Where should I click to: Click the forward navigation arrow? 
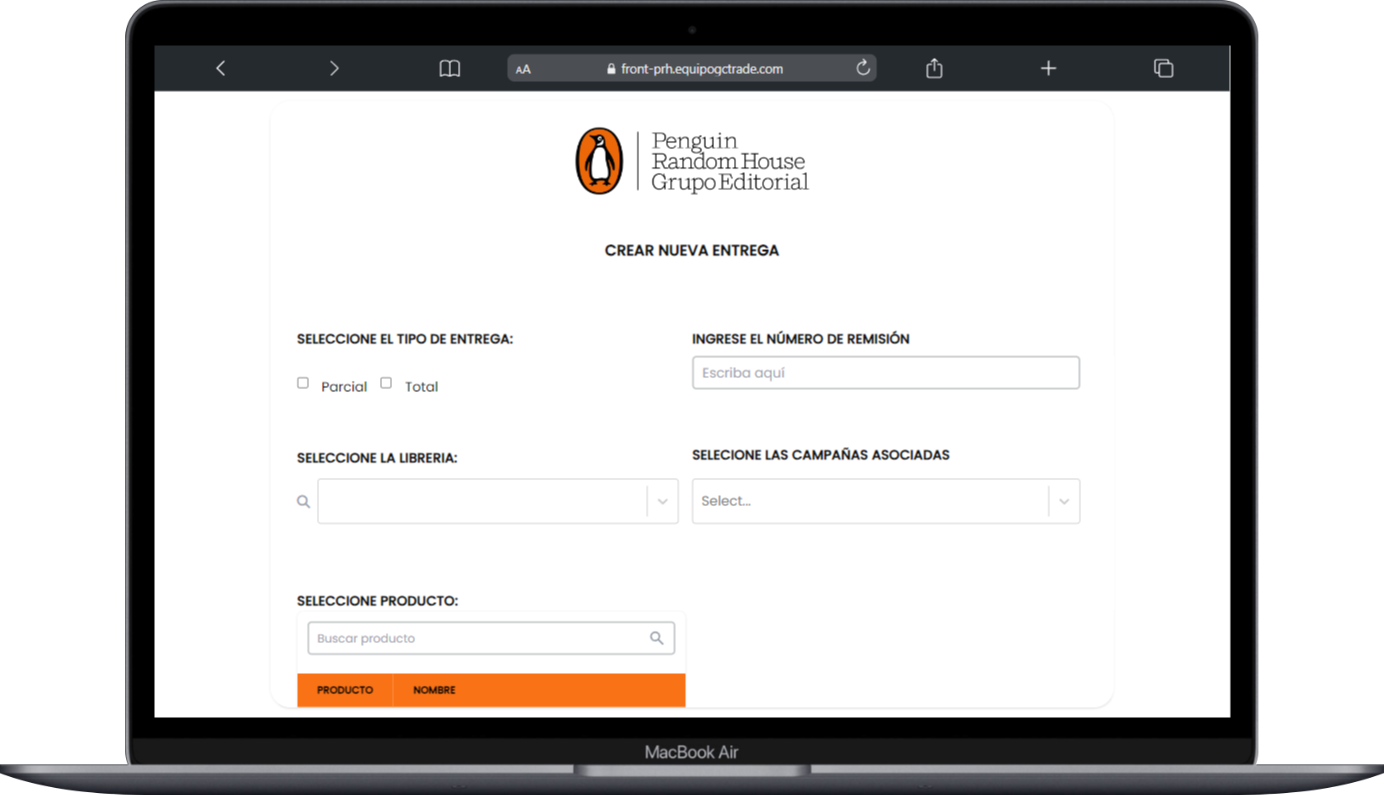click(334, 68)
